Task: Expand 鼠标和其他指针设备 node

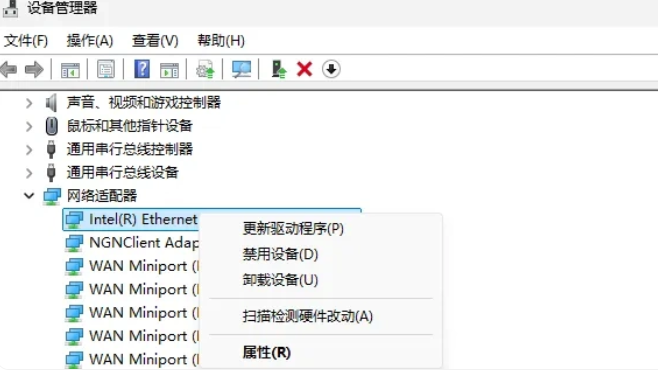Action: coord(29,126)
